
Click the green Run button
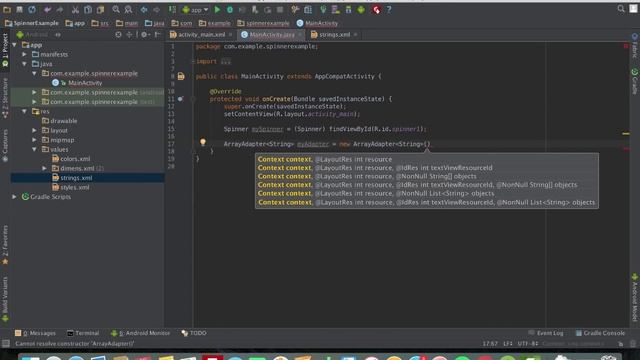pos(217,9)
